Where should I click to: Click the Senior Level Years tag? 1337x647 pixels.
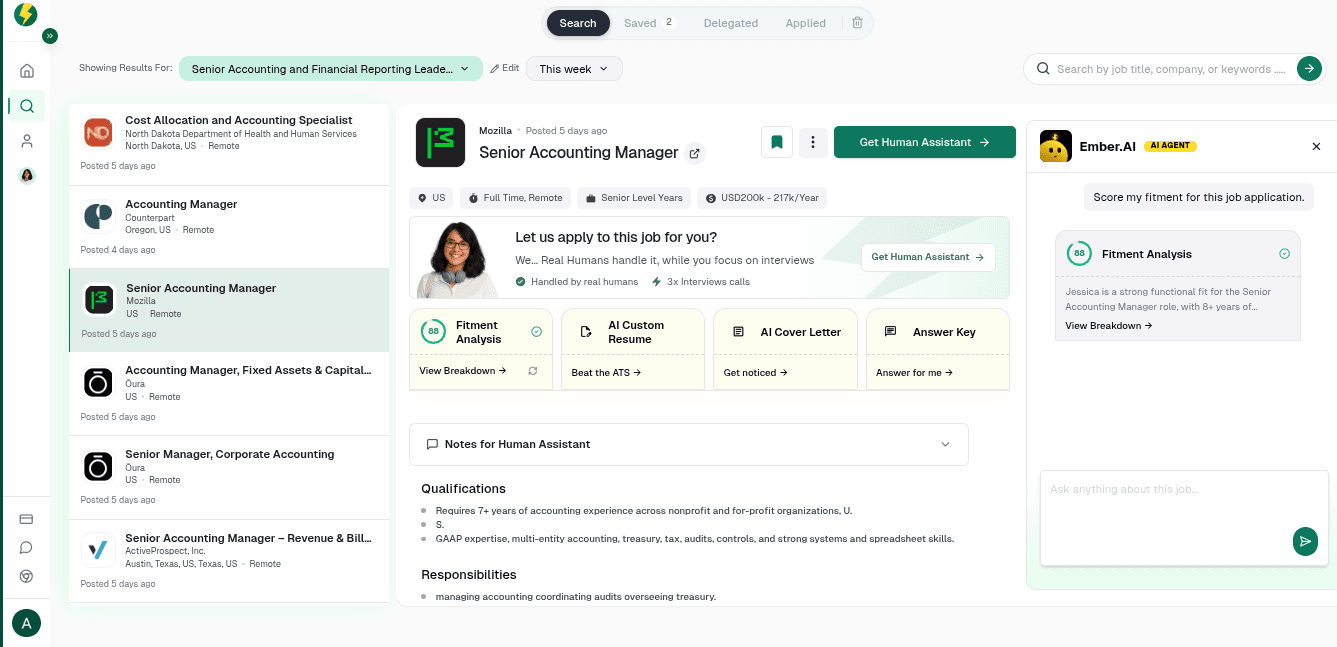coord(634,198)
